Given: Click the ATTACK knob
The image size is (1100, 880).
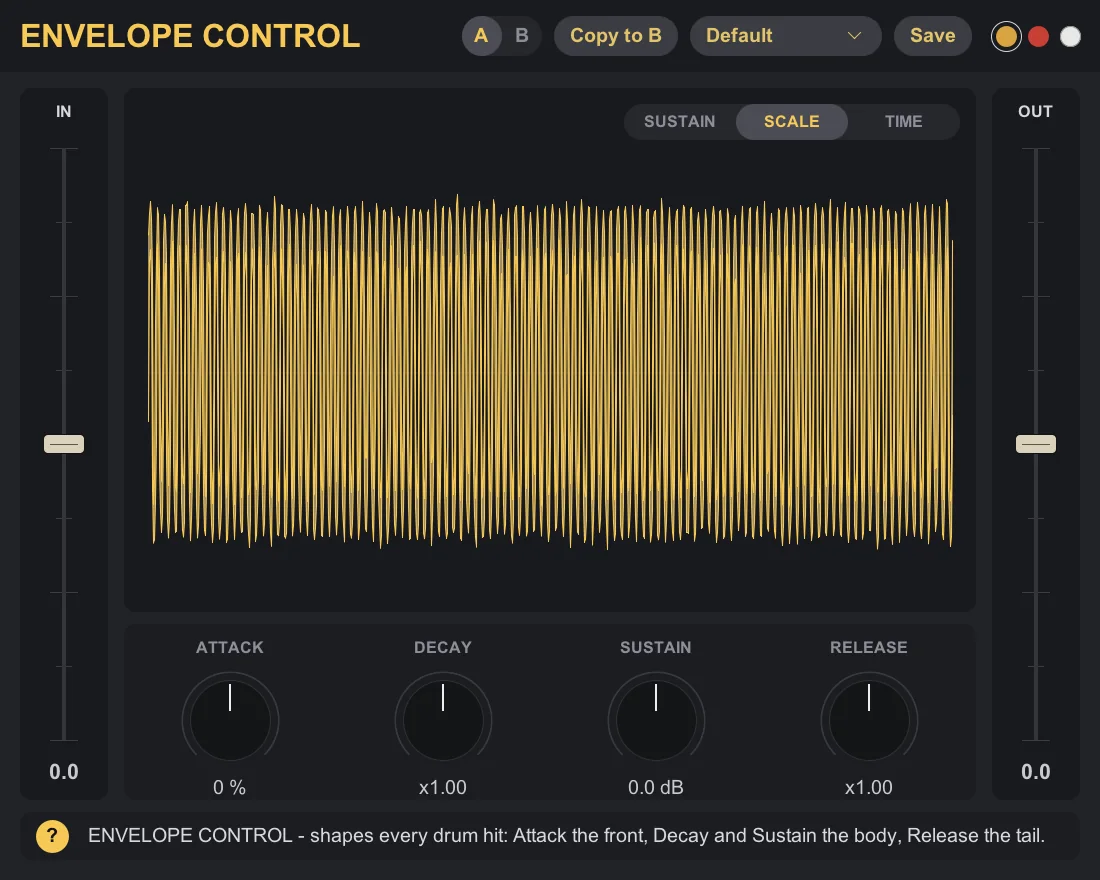Looking at the screenshot, I should click(230, 719).
